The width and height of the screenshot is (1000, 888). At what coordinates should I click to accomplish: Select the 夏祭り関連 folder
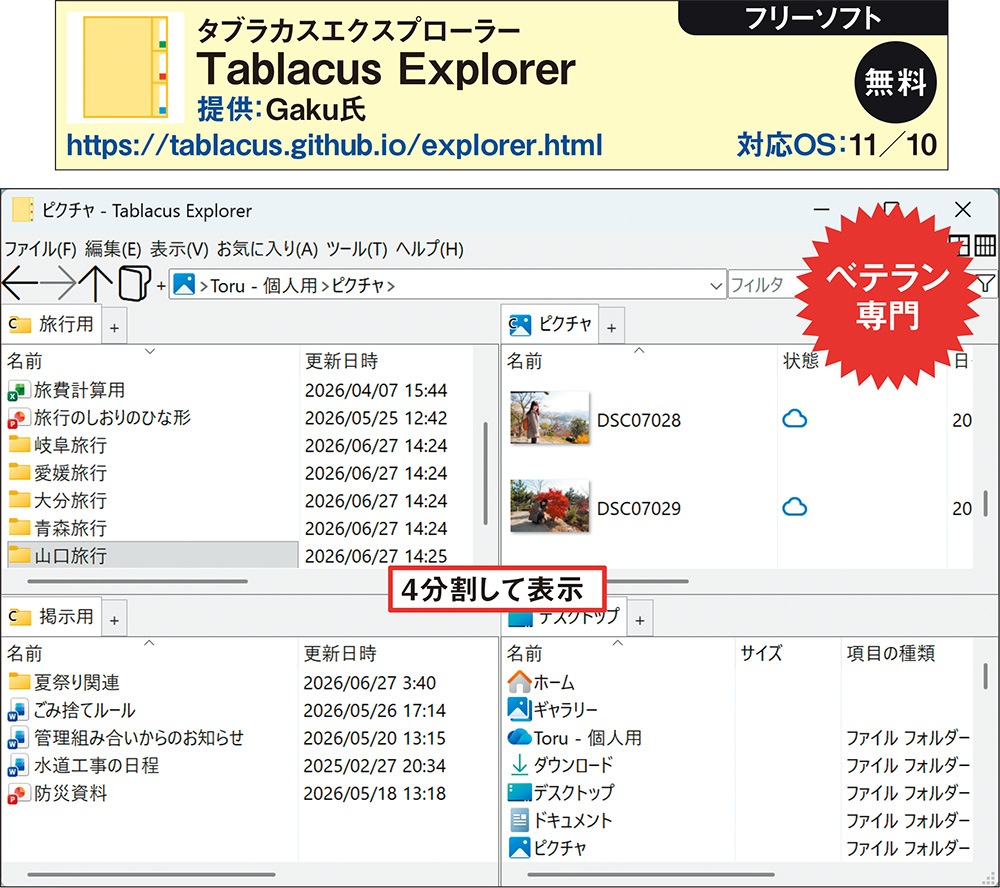(x=64, y=682)
